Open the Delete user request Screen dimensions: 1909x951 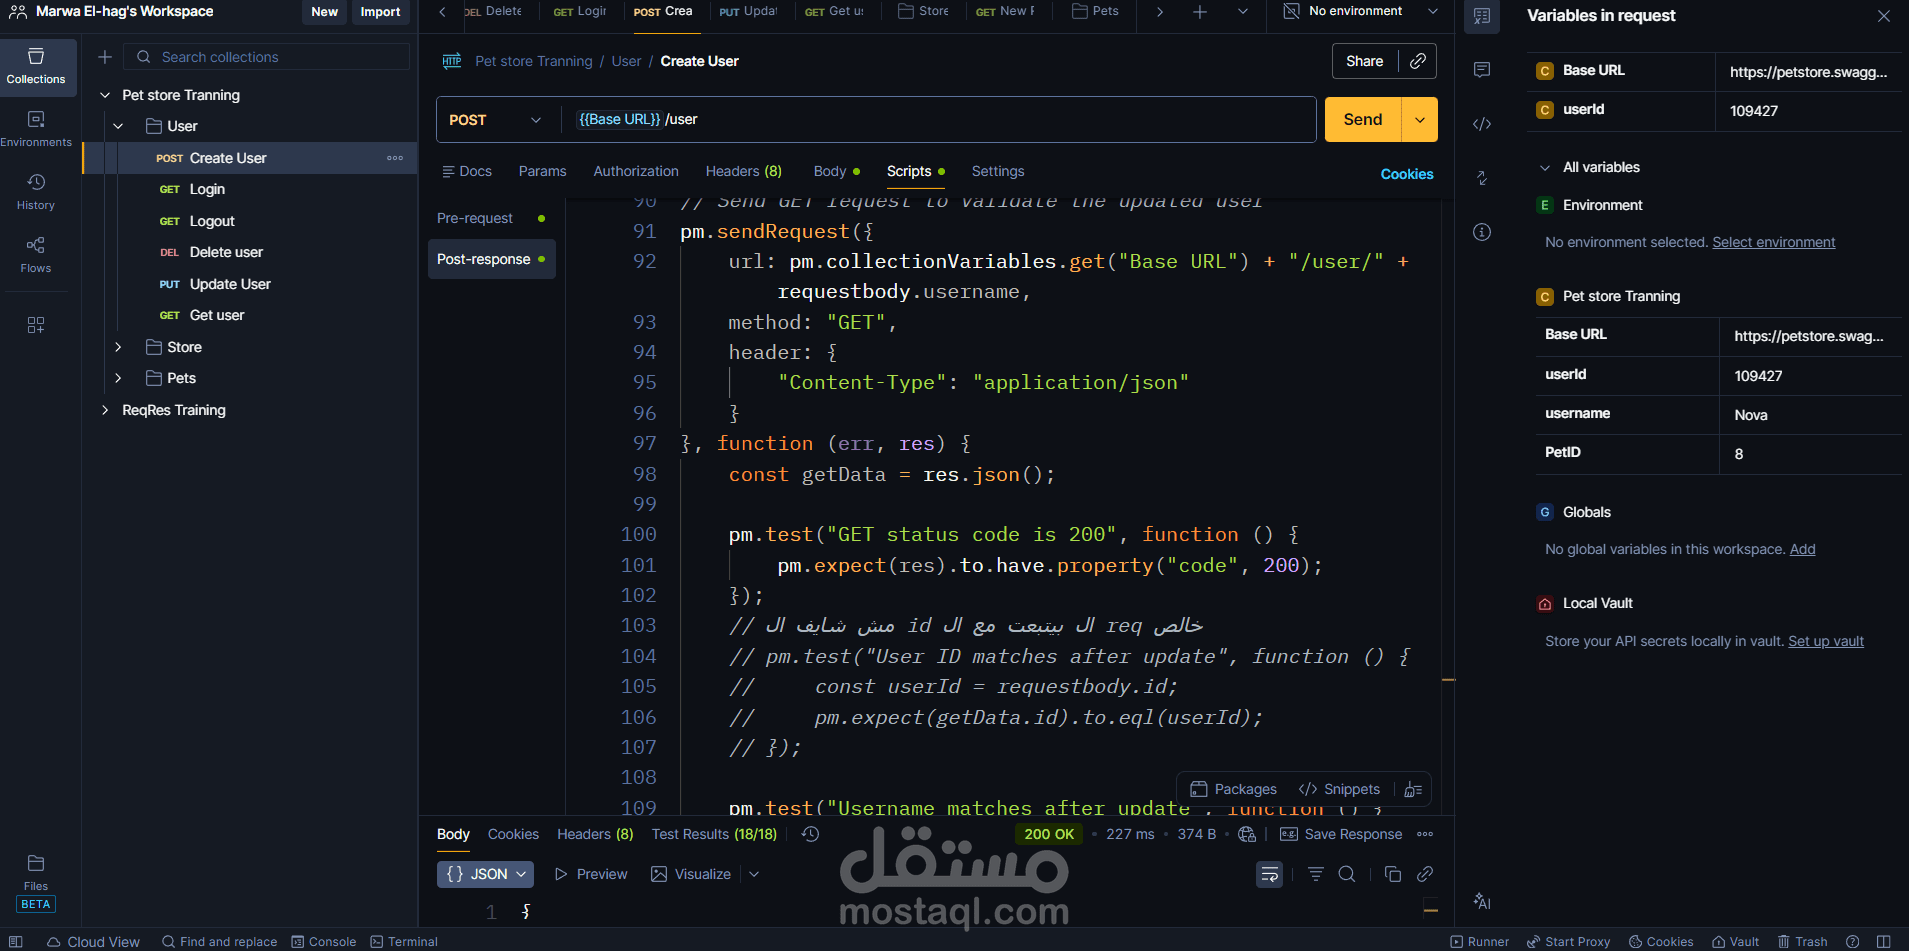[225, 252]
